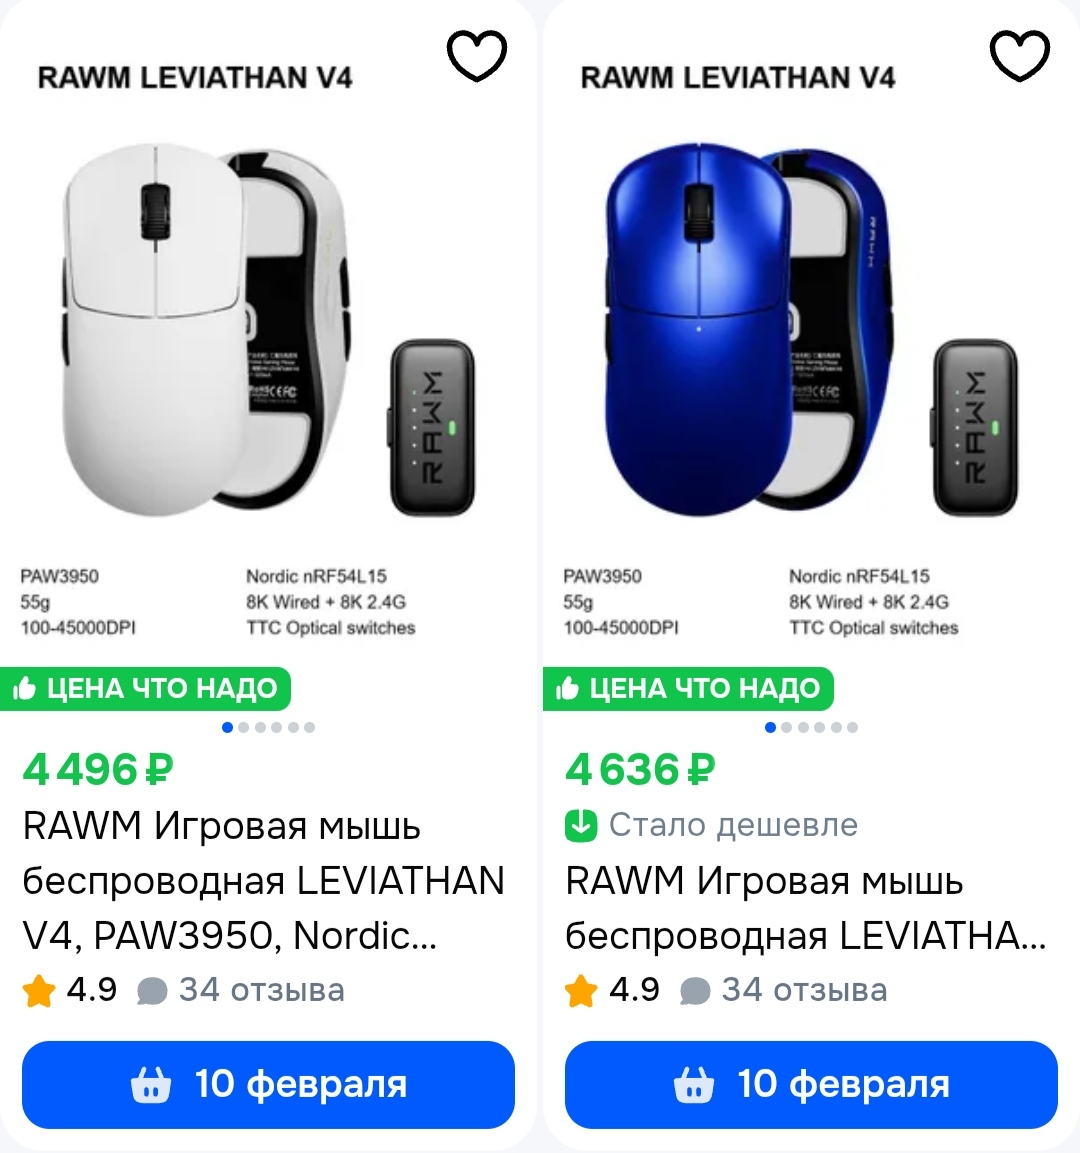1080x1153 pixels.
Task: Add white RAWM mouse to favorites heart
Action: pos(477,56)
